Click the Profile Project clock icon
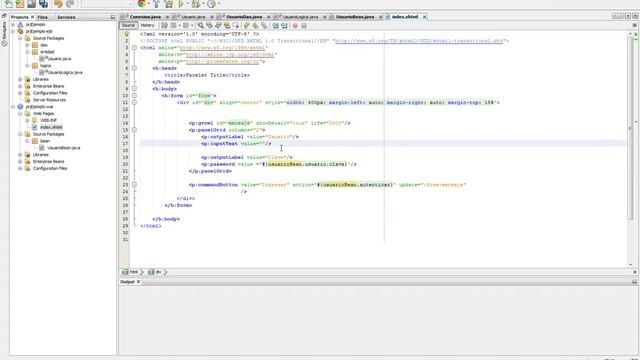The height and width of the screenshot is (360, 640). point(211,4)
